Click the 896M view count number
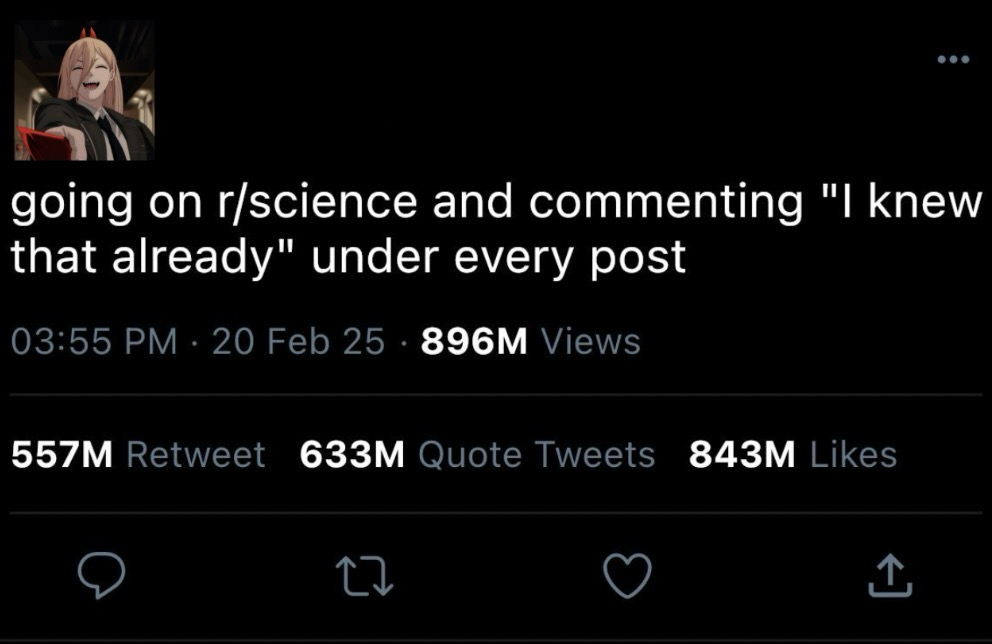Viewport: 992px width, 644px height. [474, 342]
